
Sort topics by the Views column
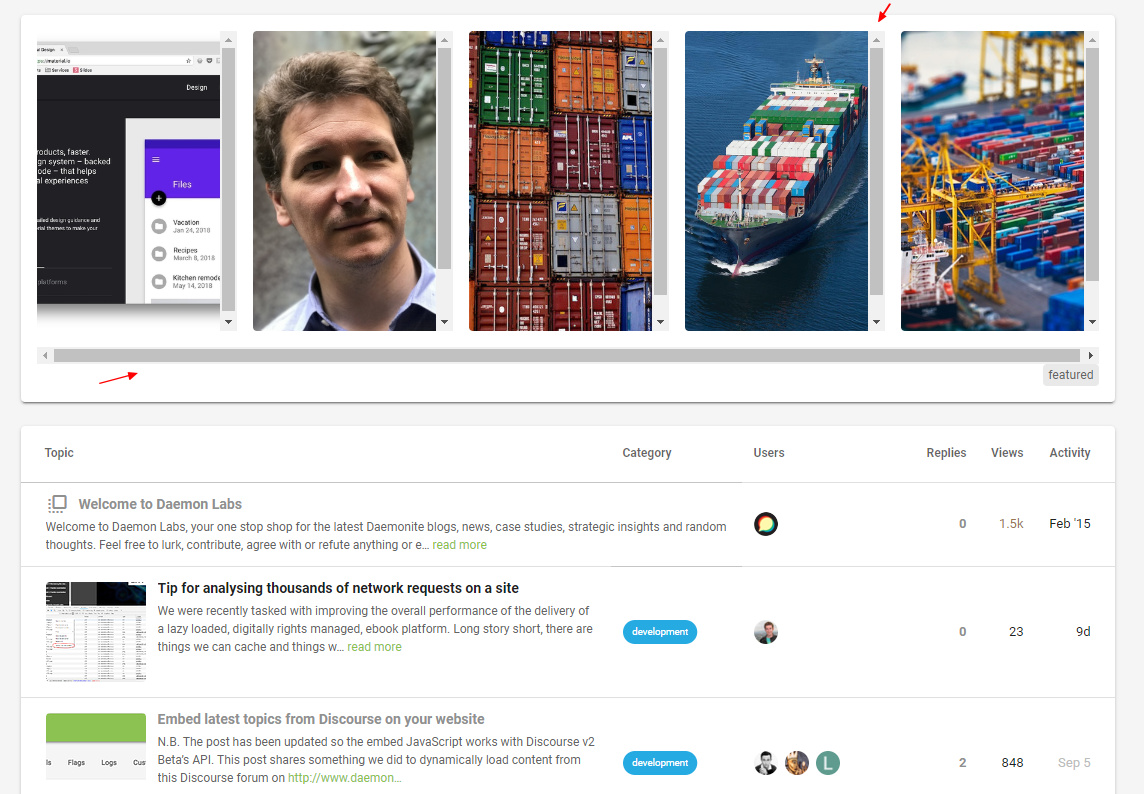1007,452
